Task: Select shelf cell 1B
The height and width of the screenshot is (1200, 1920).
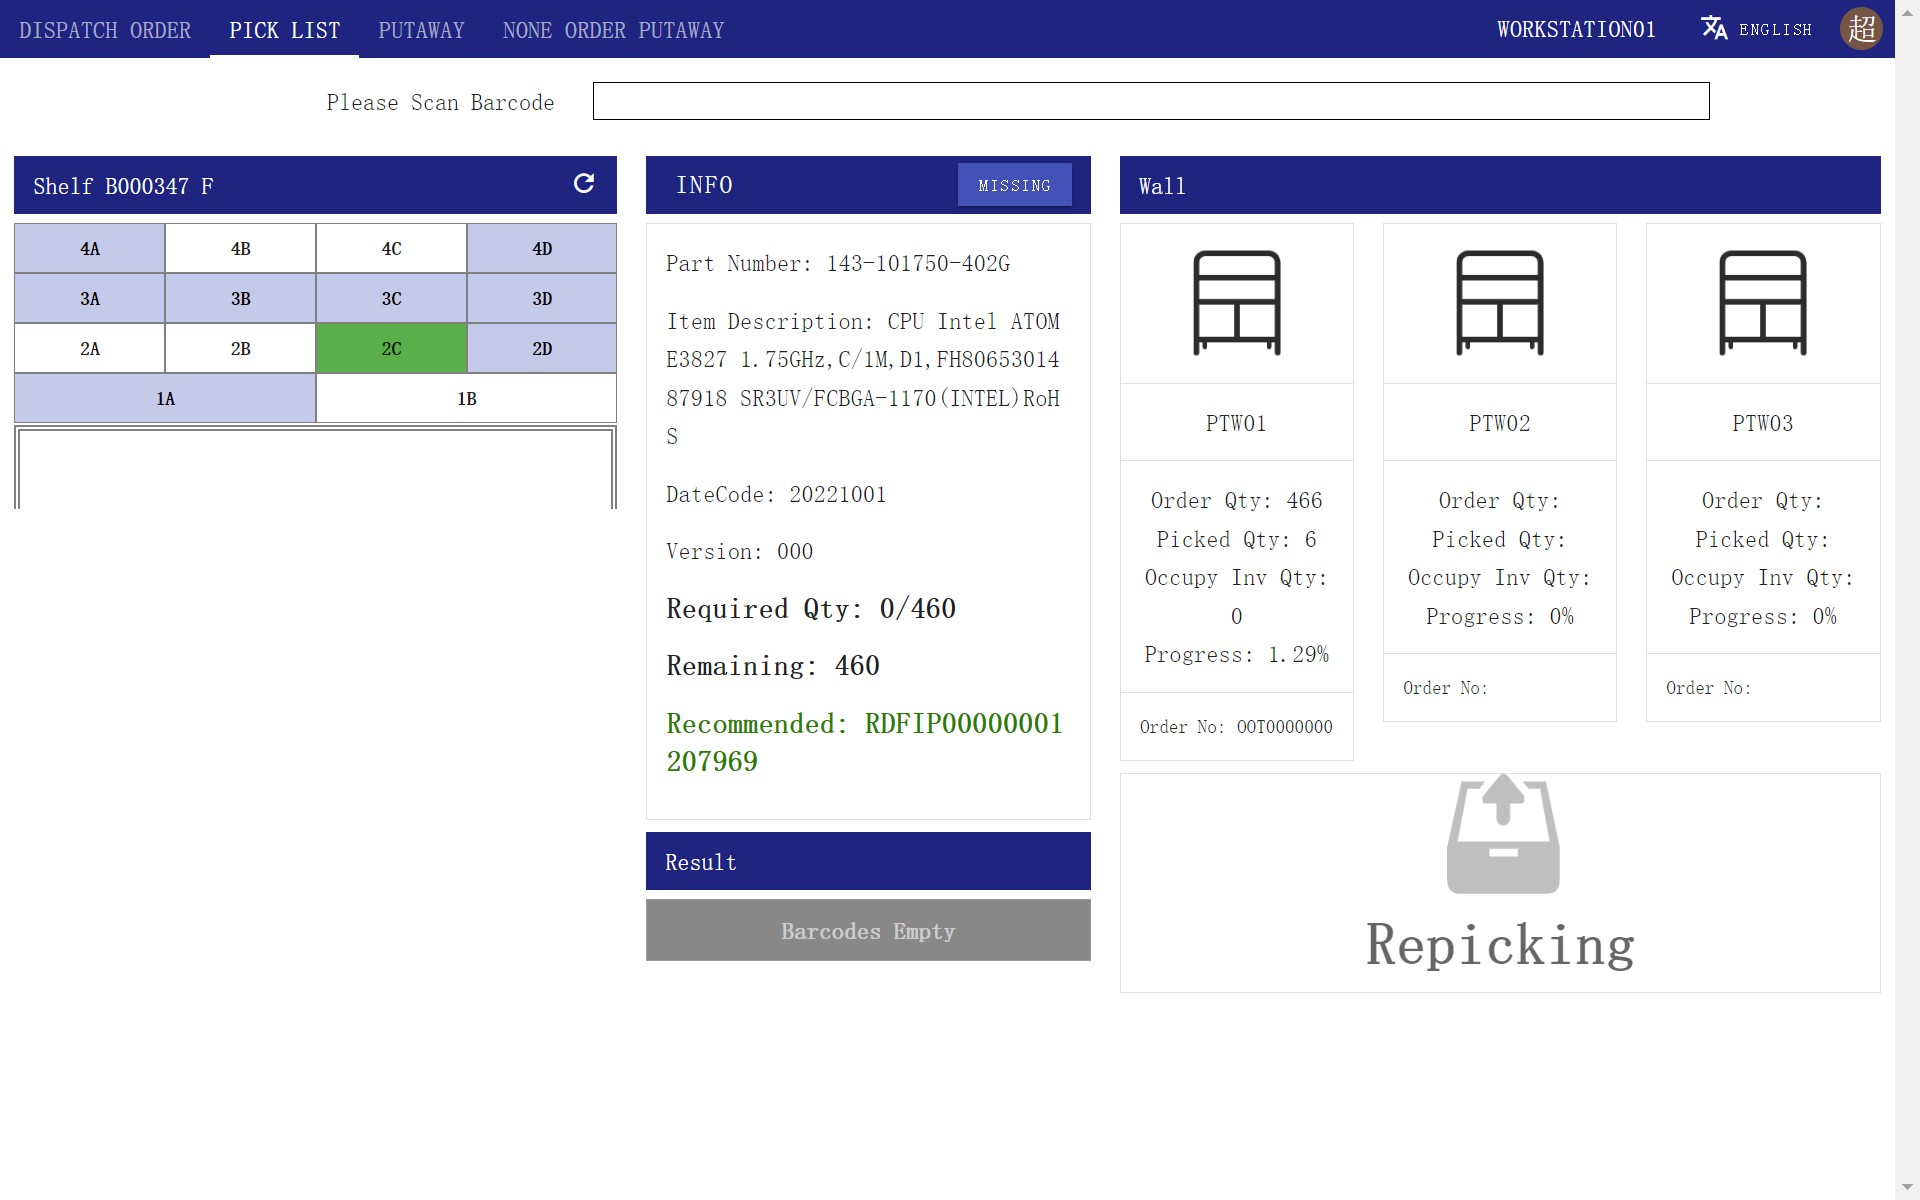Action: pos(466,398)
